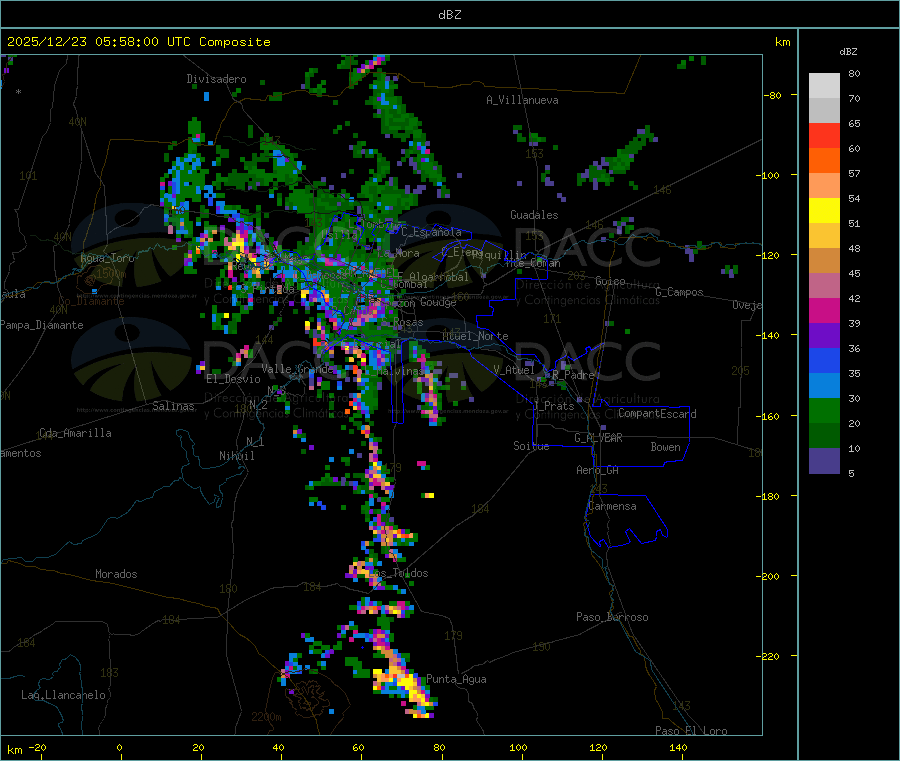Select the Lag.Llancanelo label
Screen dimensions: 900x761
tap(63, 695)
